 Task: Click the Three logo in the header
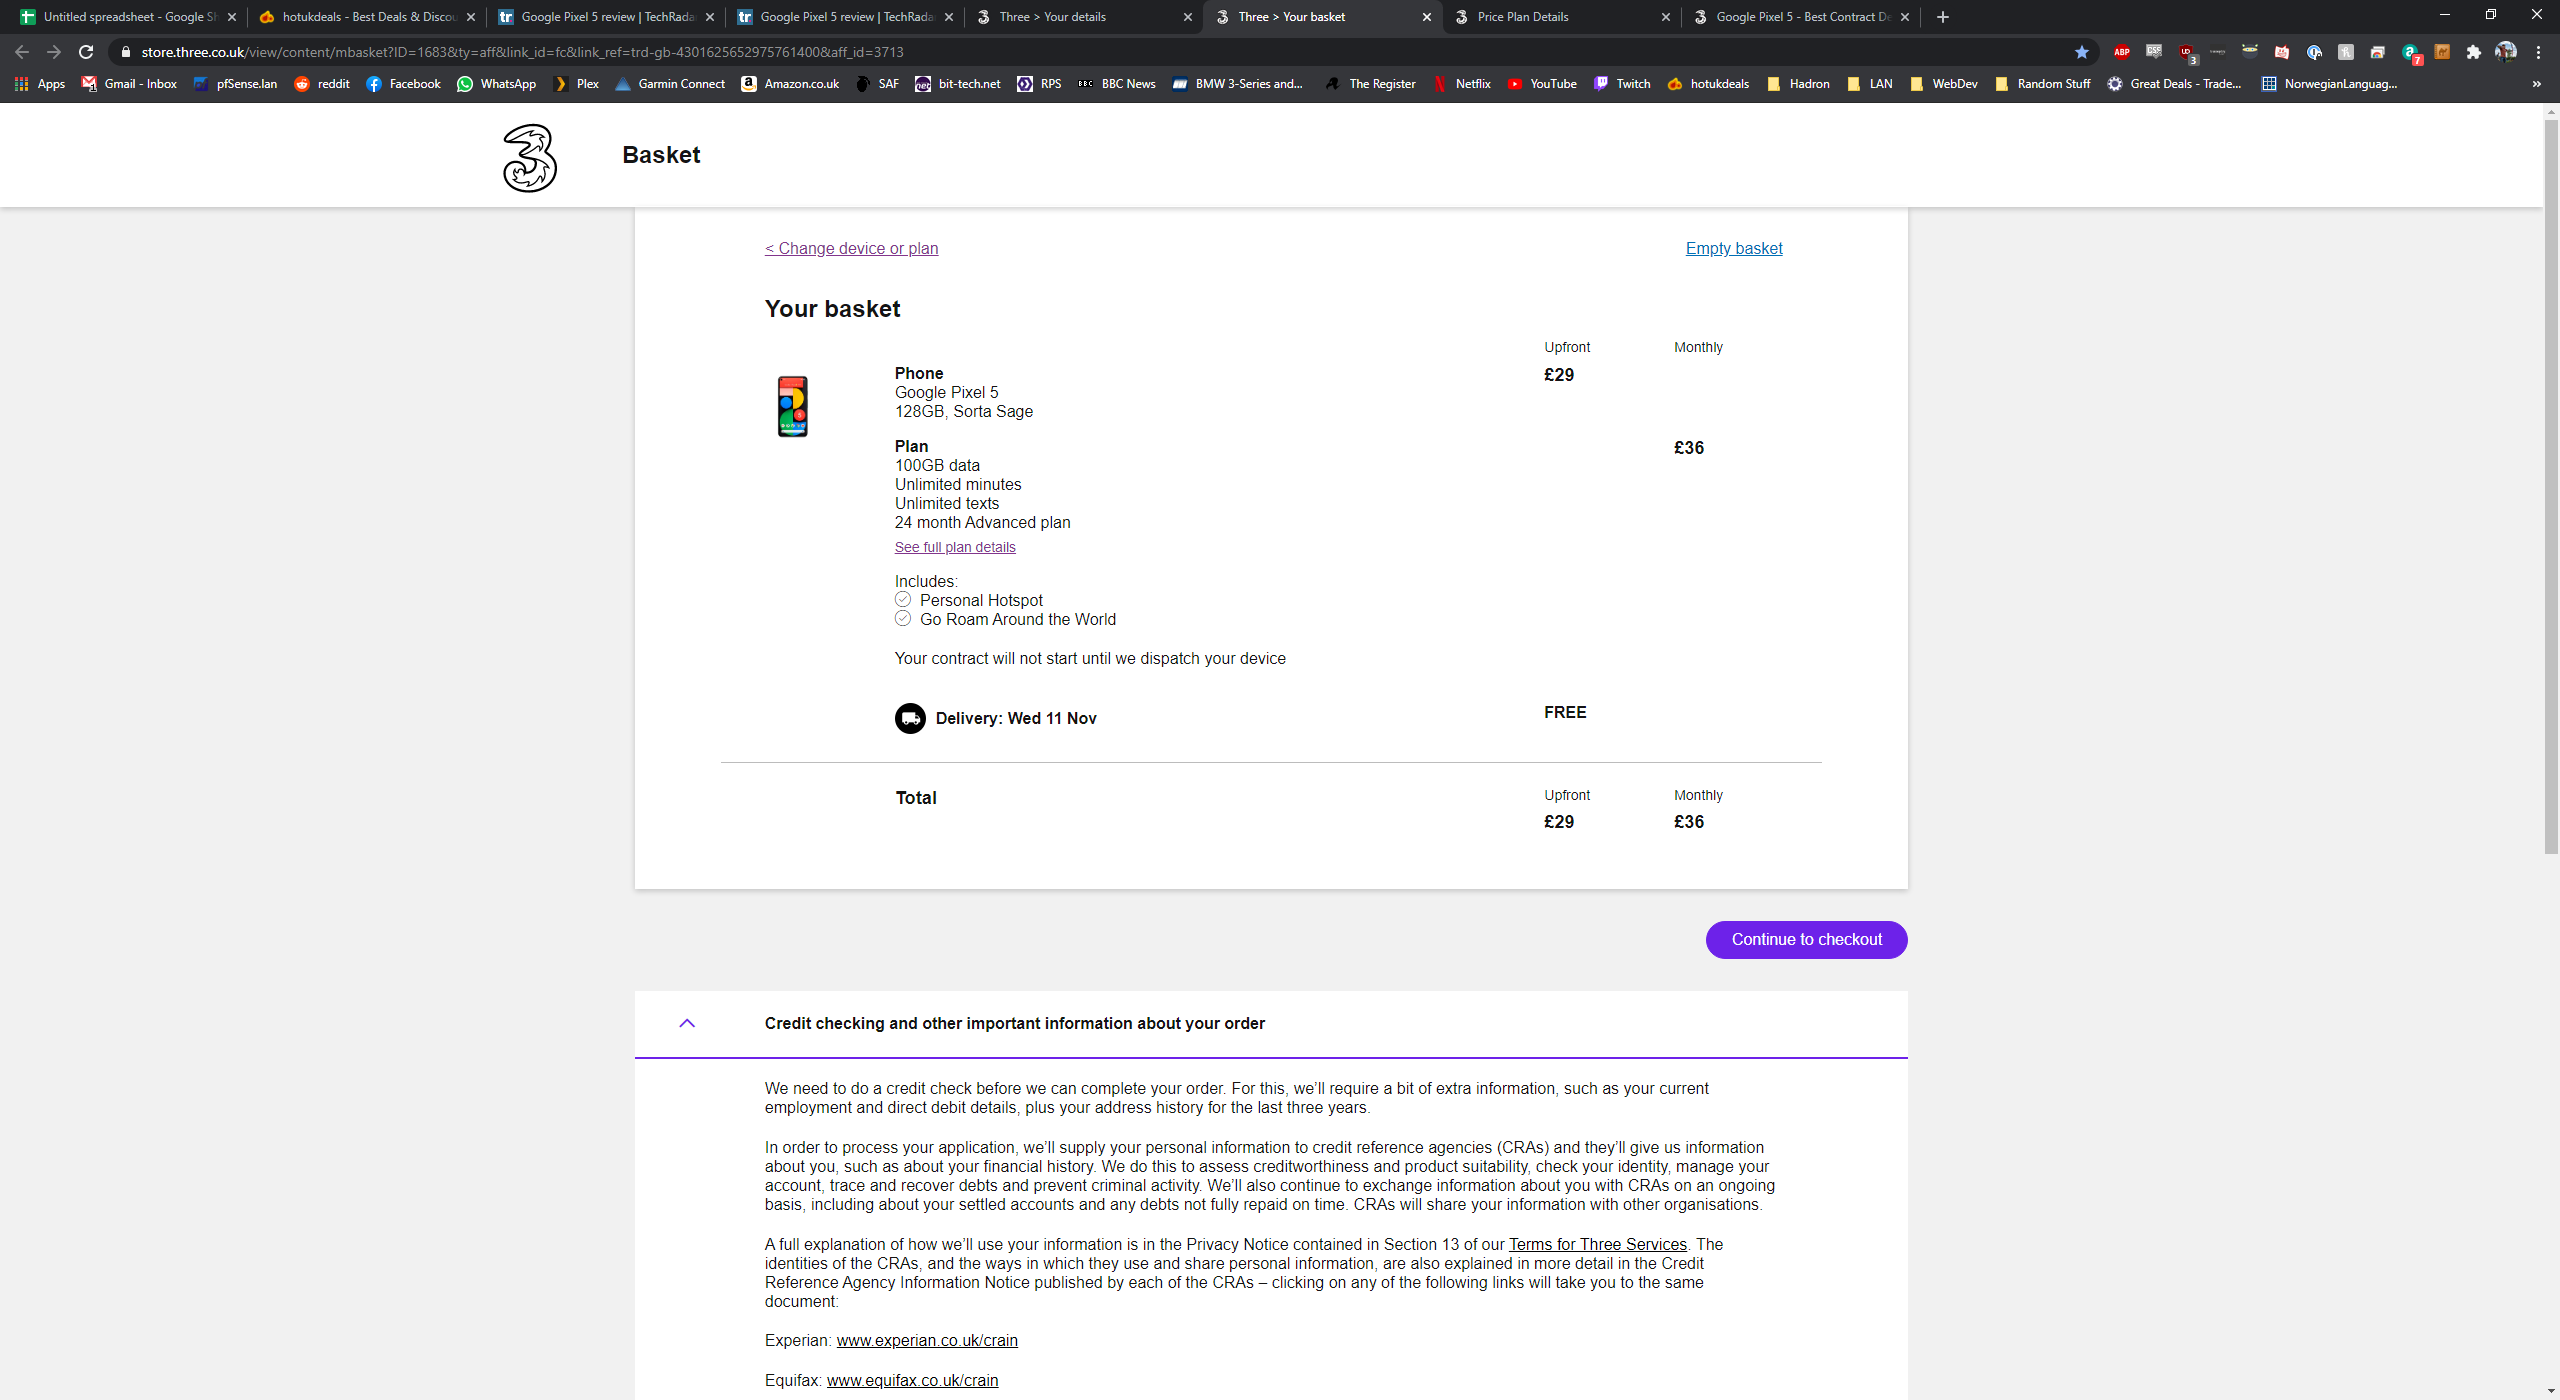pos(529,157)
